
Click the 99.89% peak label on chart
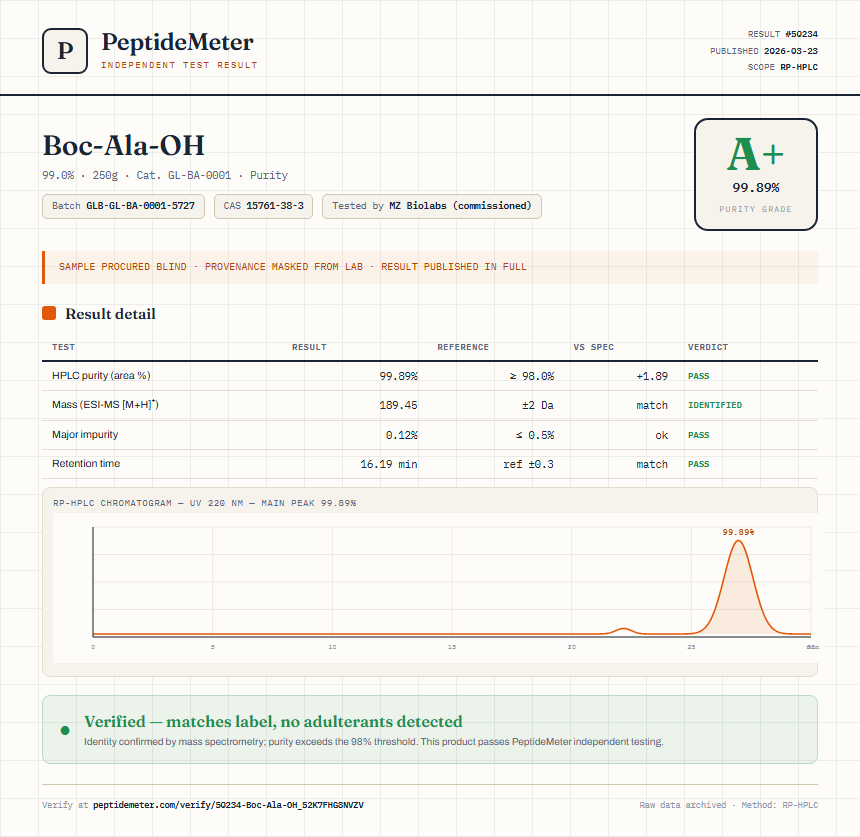pos(738,532)
